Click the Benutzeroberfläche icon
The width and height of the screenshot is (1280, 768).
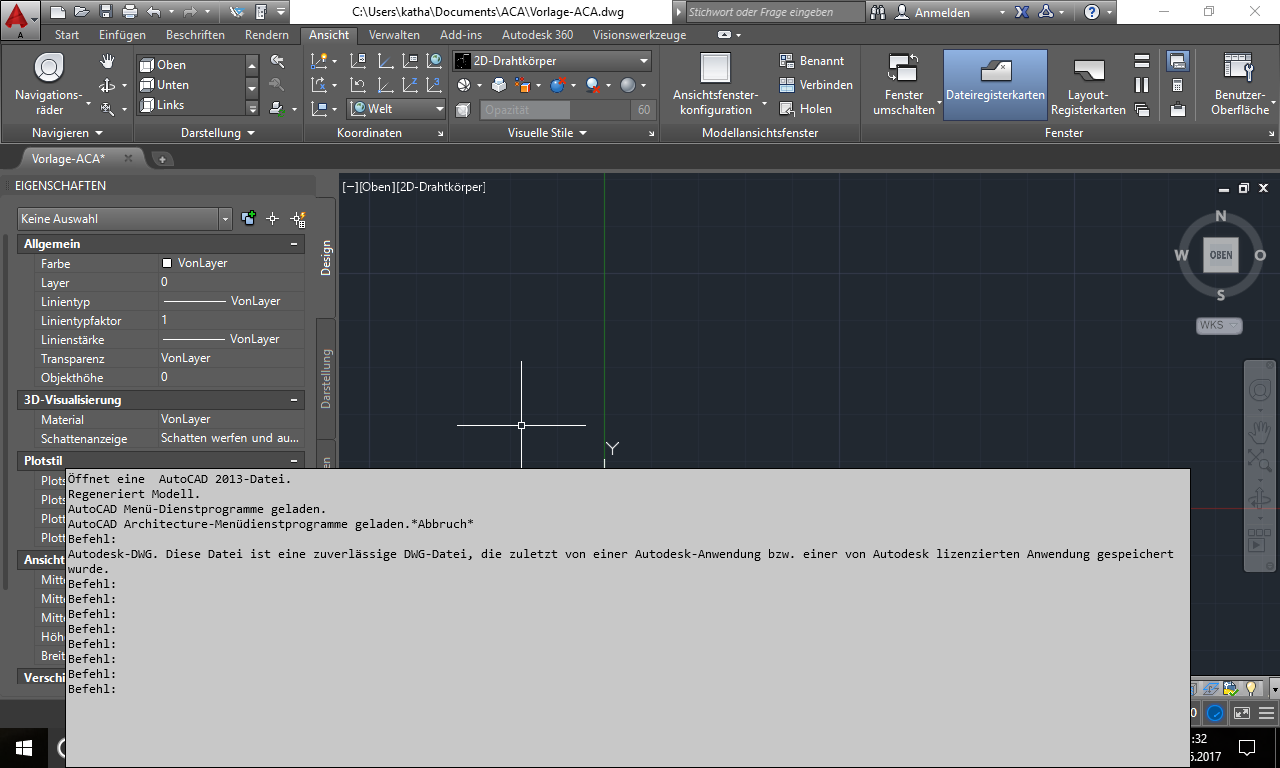click(1239, 67)
